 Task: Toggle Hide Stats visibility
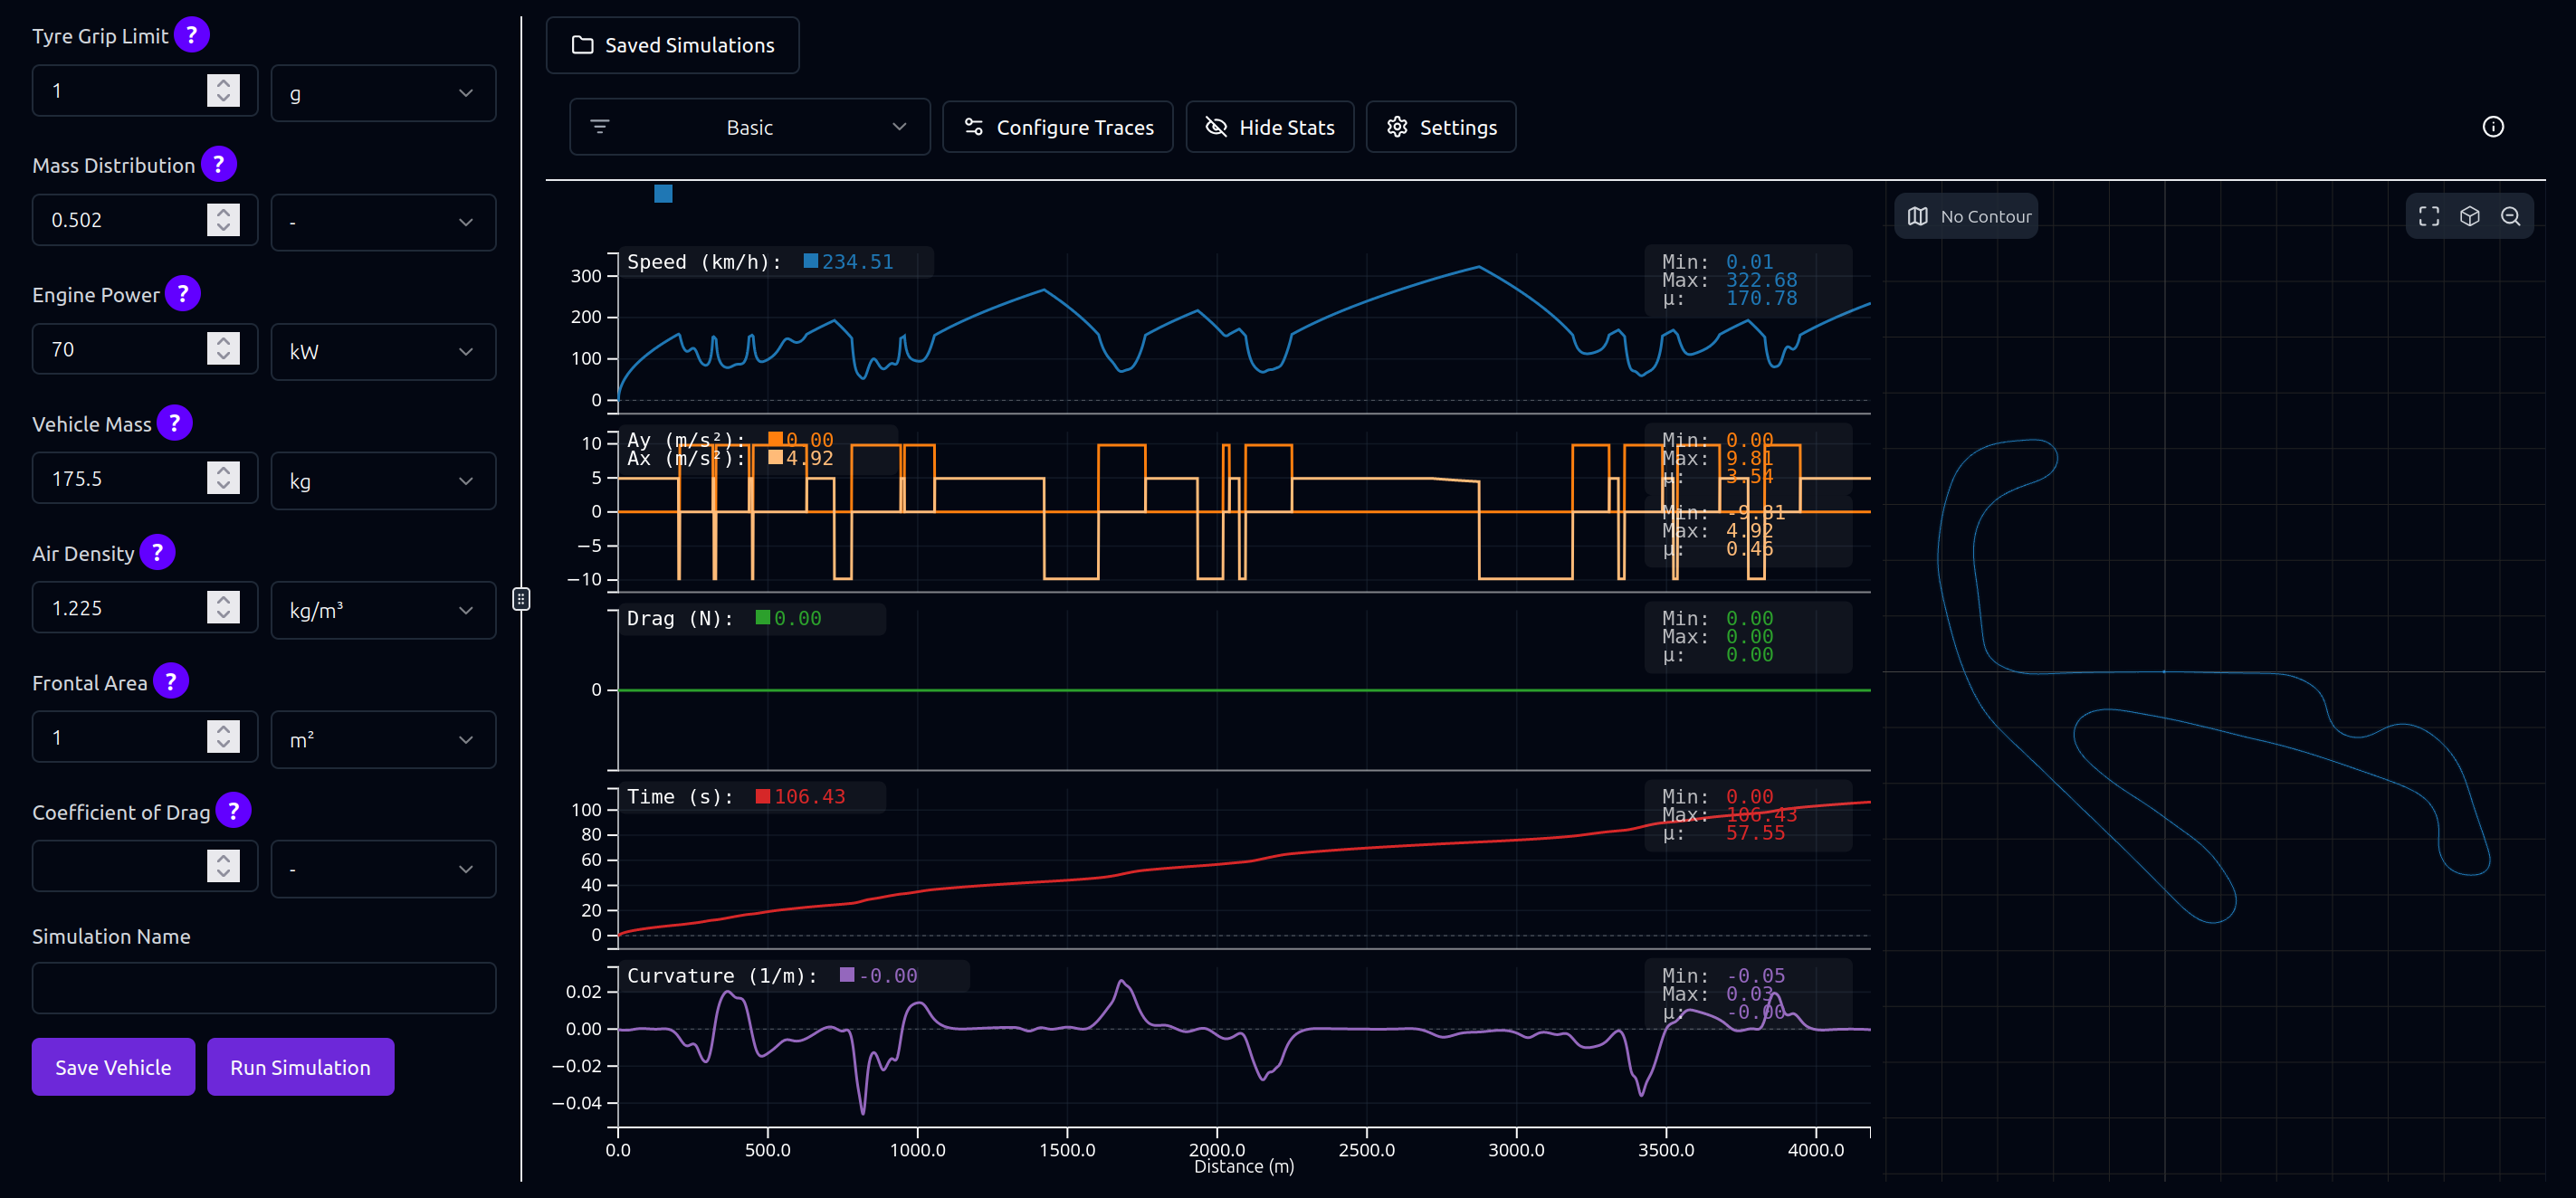coord(1269,127)
